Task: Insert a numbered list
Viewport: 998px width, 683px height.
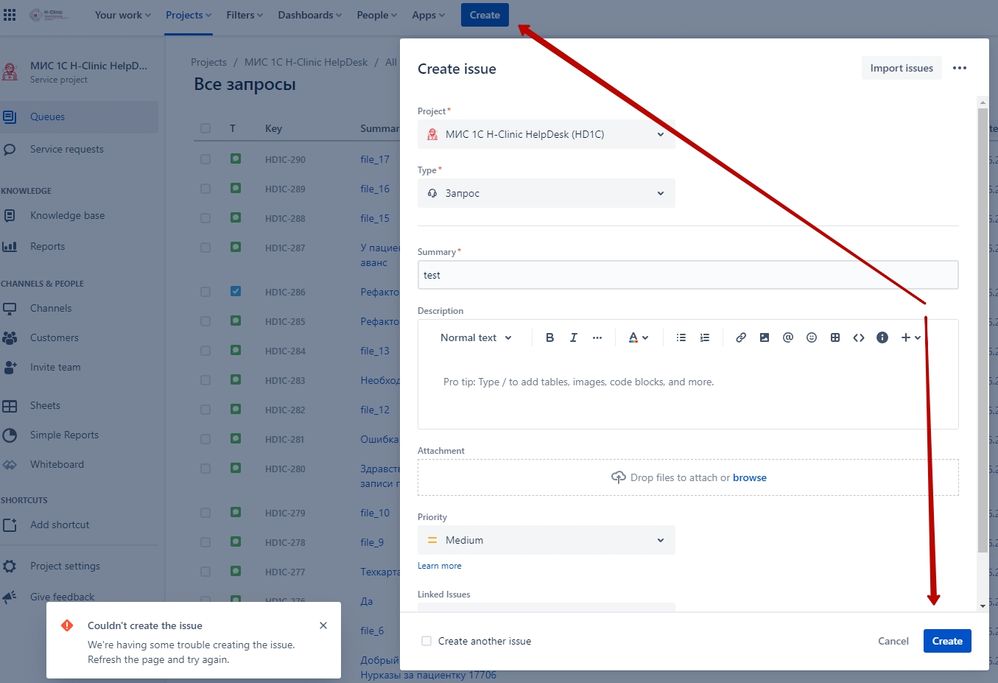Action: 705,337
